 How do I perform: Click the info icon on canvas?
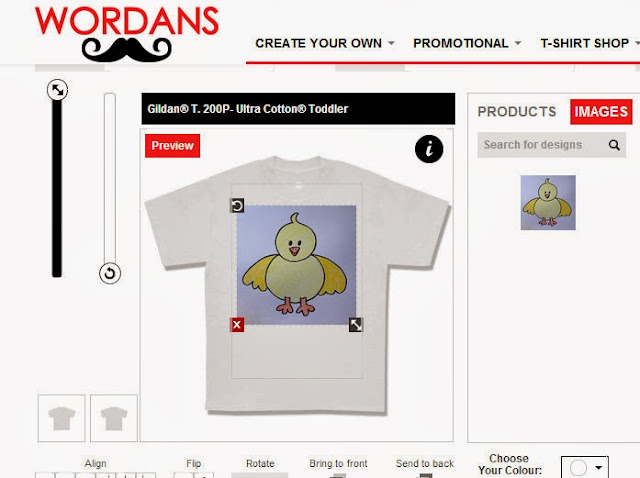[429, 149]
